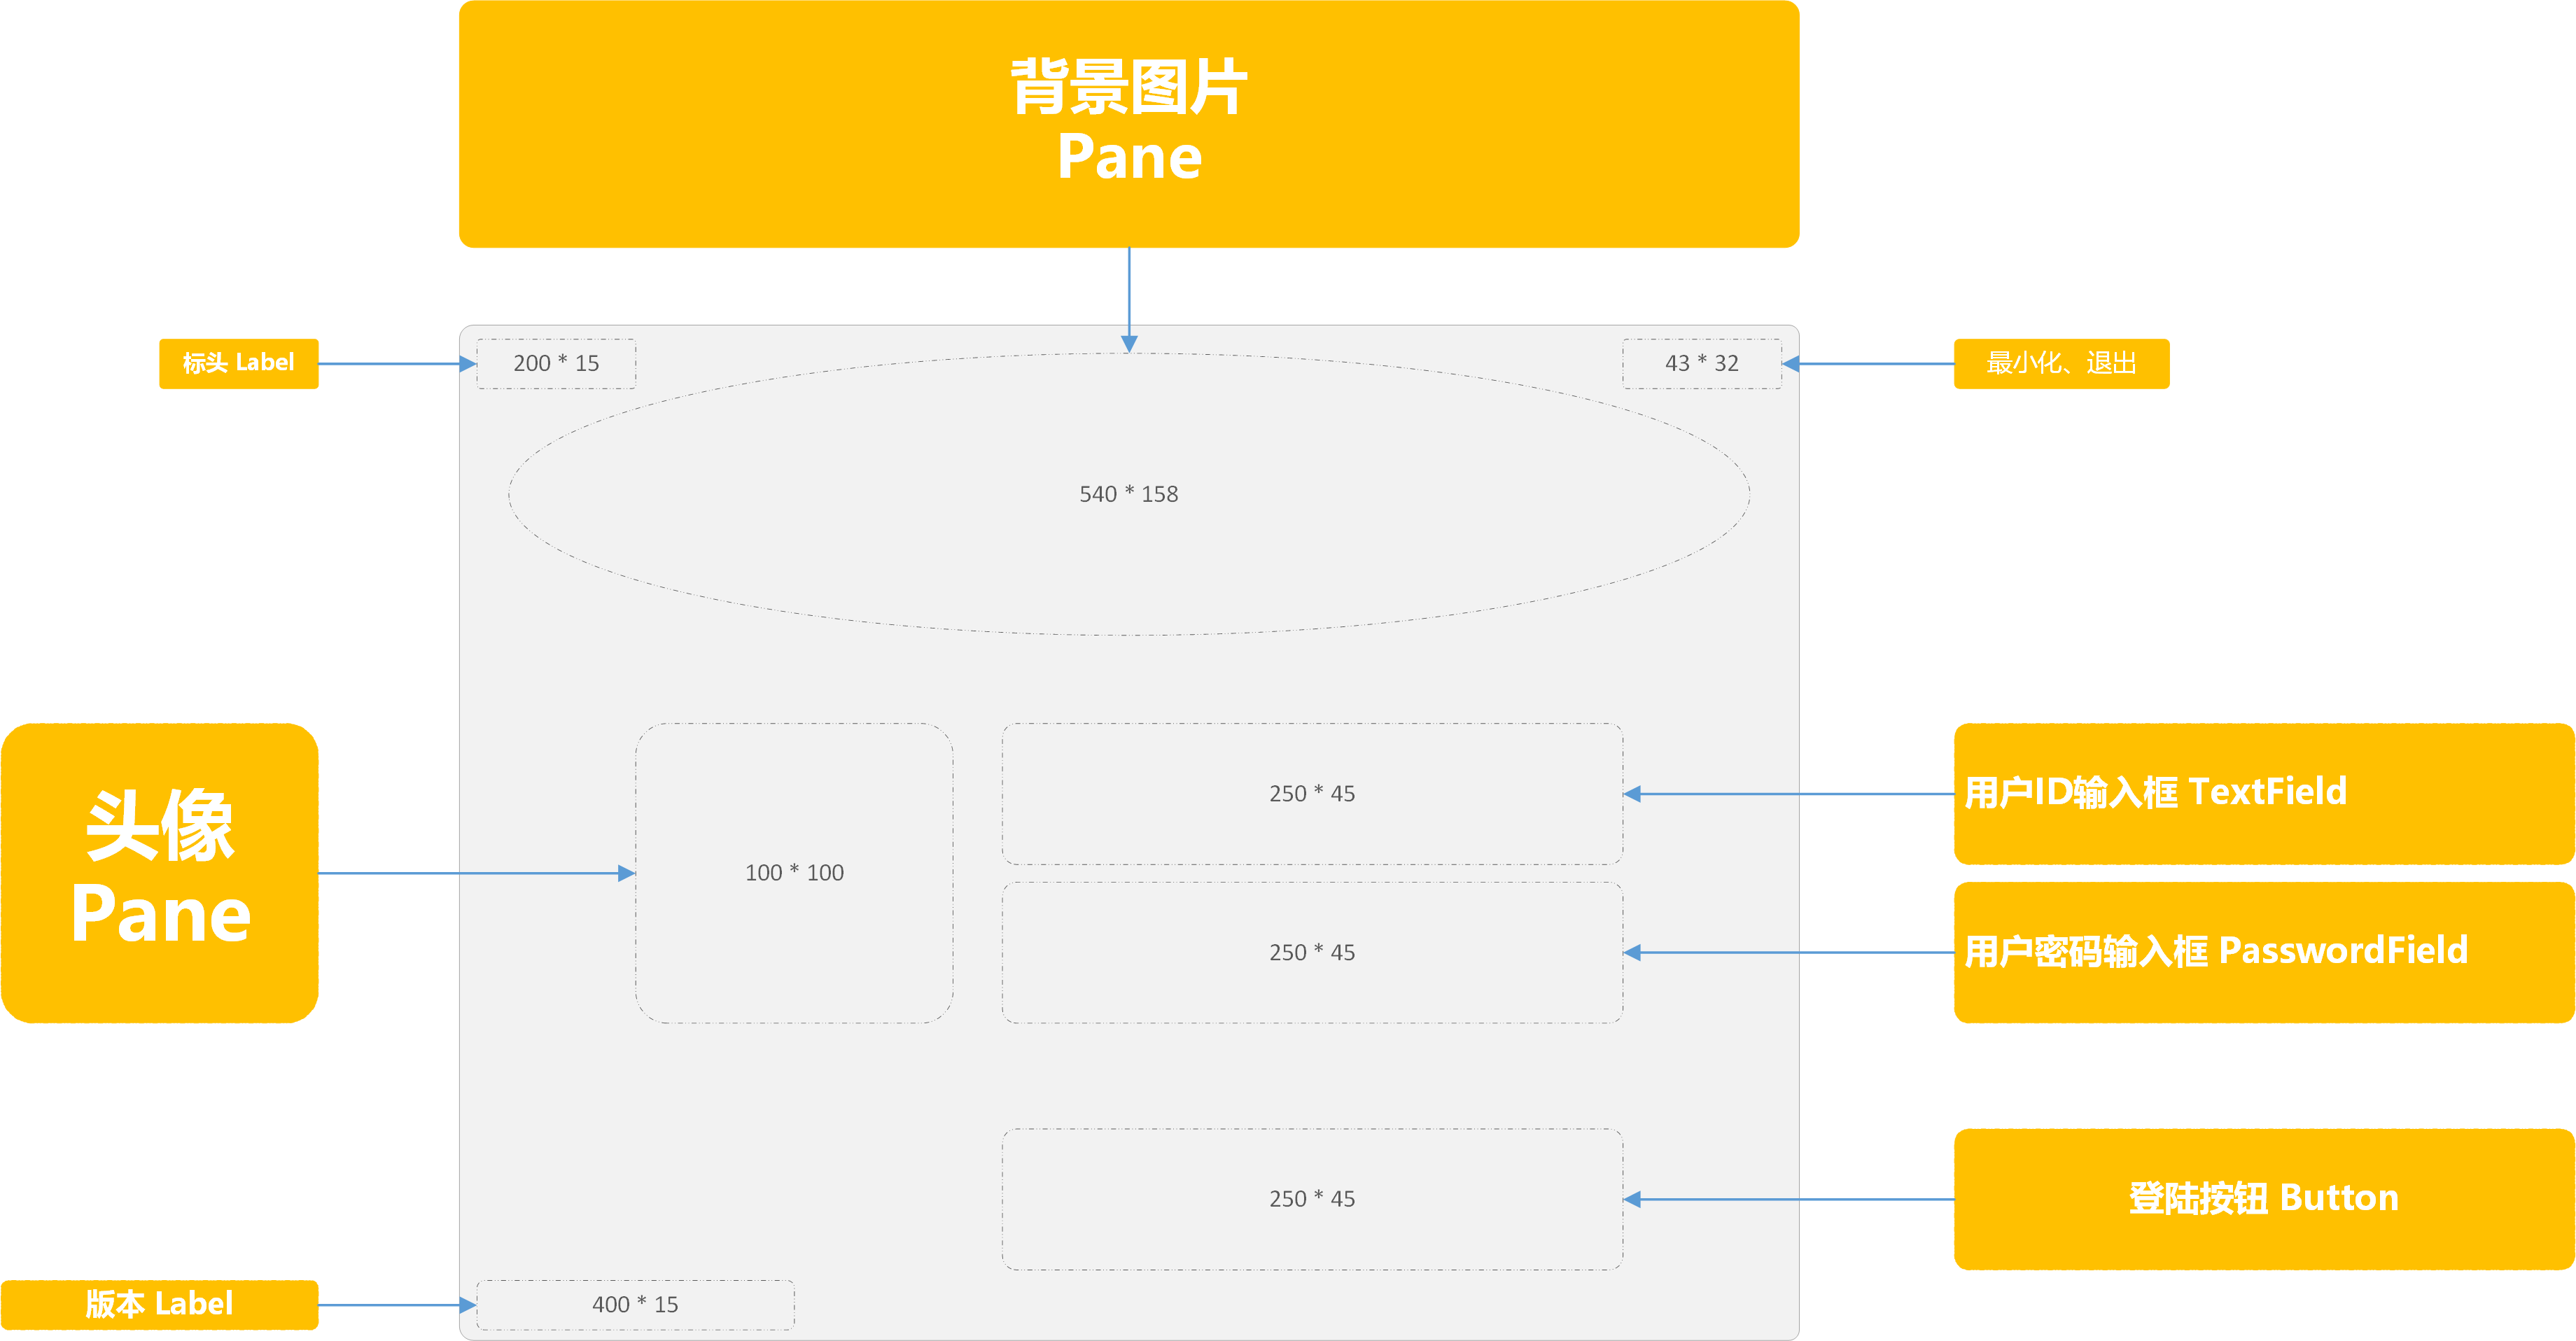The image size is (2576, 1341).
Task: Click the 200 * 15 placeholder box
Action: [556, 363]
